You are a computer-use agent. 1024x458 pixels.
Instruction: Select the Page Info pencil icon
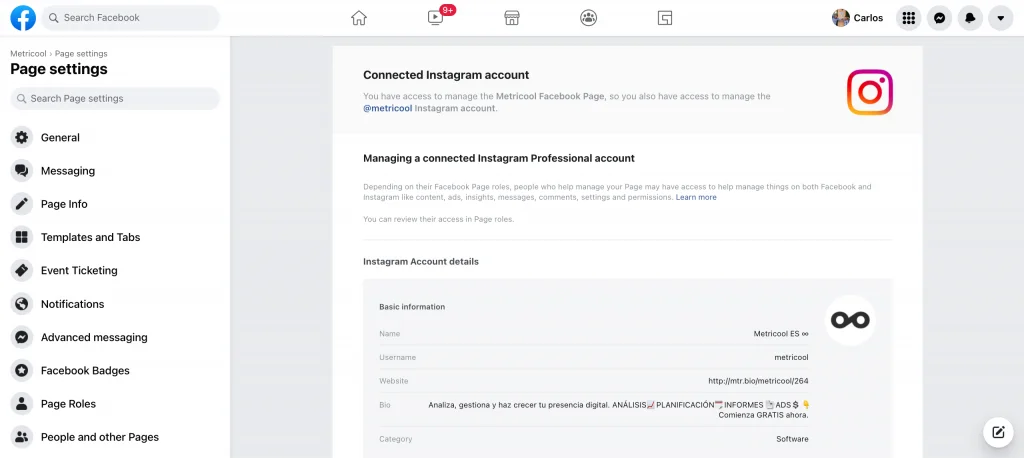point(22,204)
